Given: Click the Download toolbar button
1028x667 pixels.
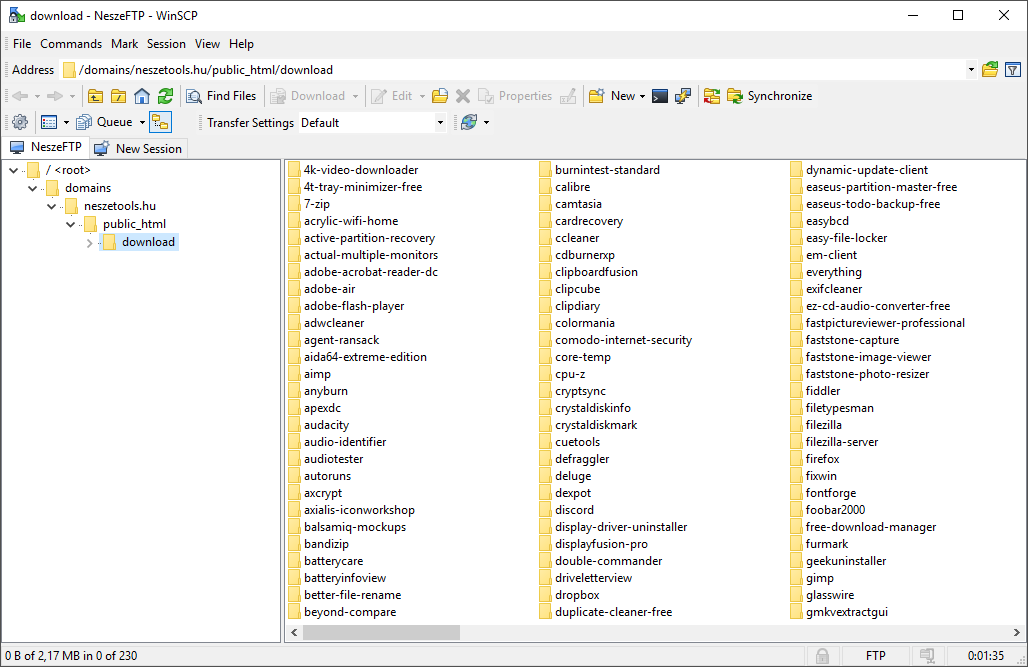Looking at the screenshot, I should 307,96.
